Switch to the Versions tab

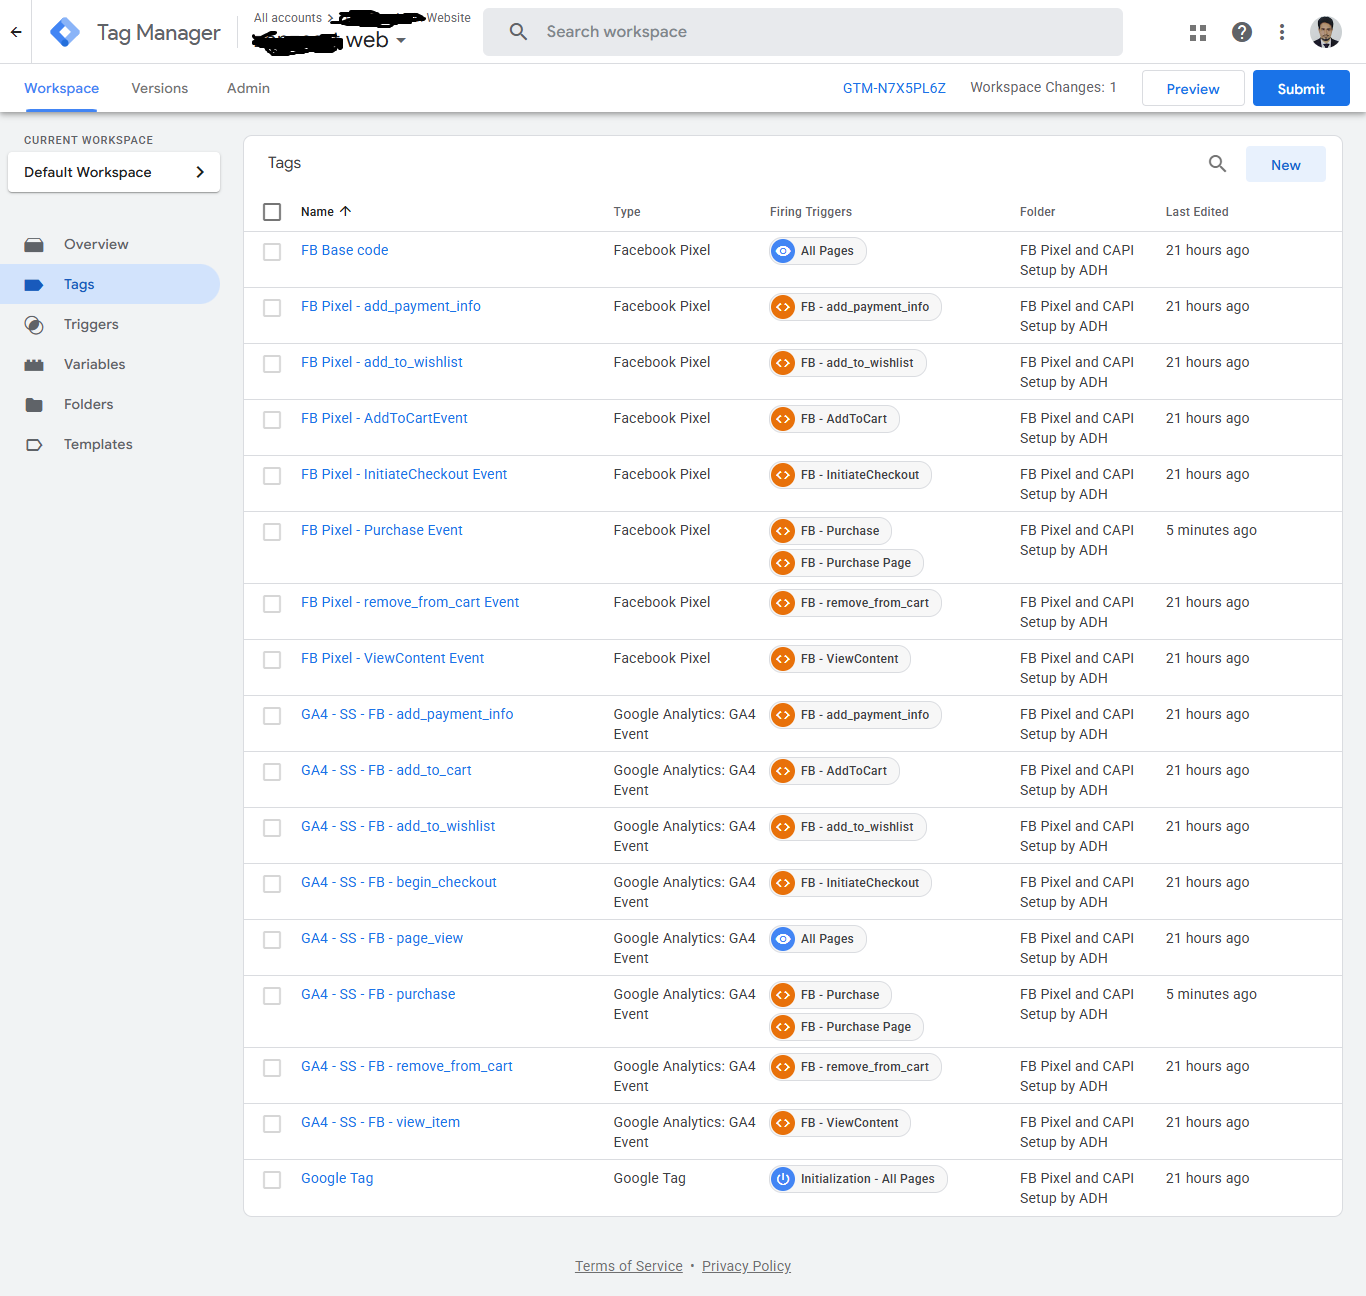click(160, 88)
